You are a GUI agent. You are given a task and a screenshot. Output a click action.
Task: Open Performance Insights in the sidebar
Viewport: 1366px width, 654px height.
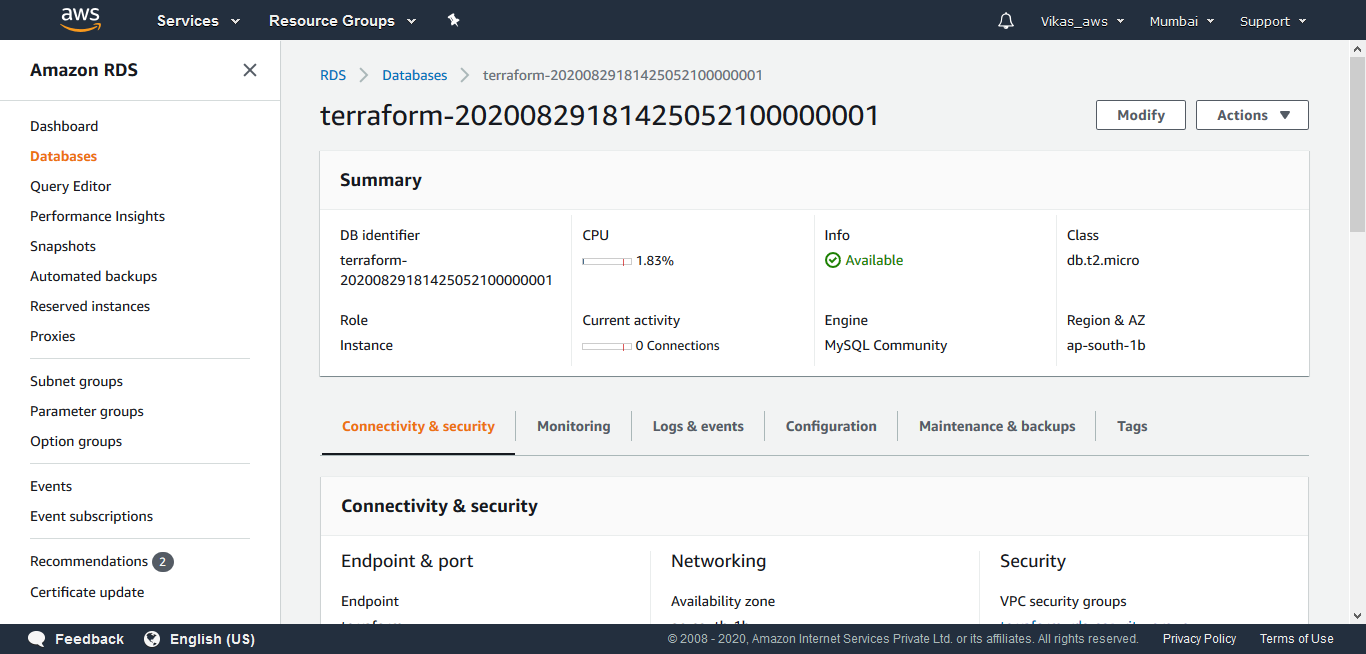click(97, 216)
